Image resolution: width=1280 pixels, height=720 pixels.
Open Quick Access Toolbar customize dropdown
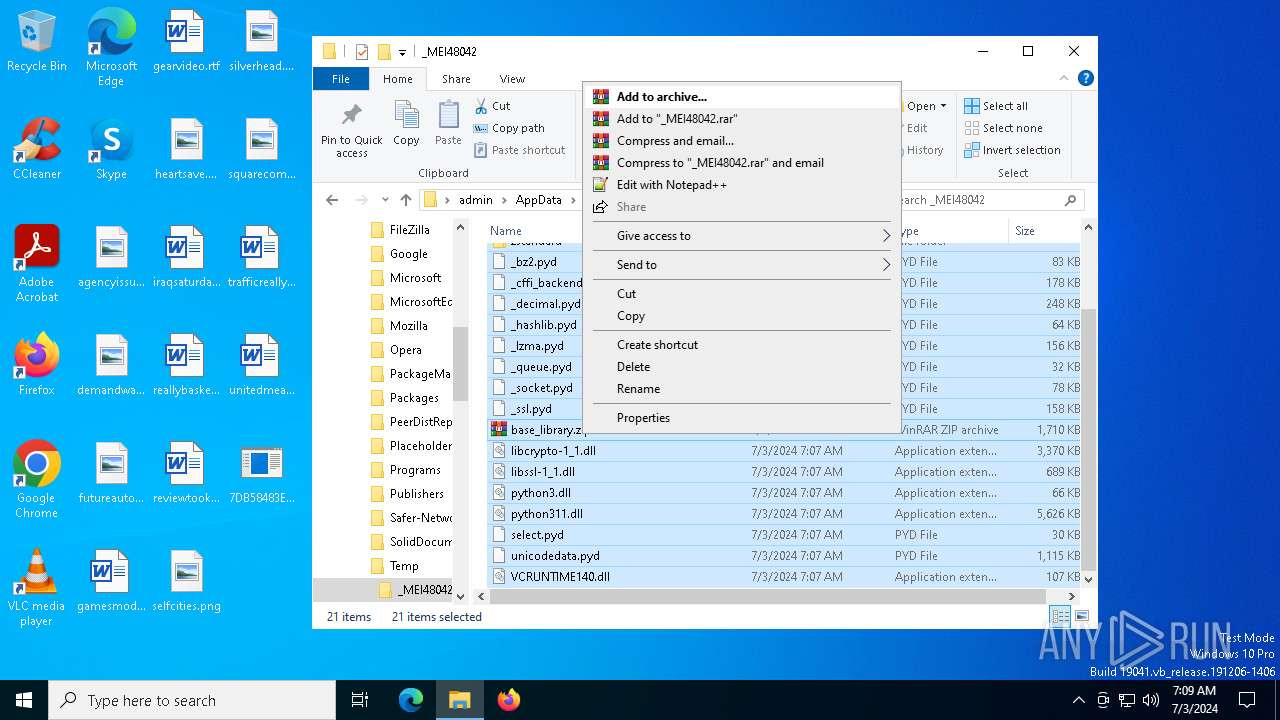point(402,52)
